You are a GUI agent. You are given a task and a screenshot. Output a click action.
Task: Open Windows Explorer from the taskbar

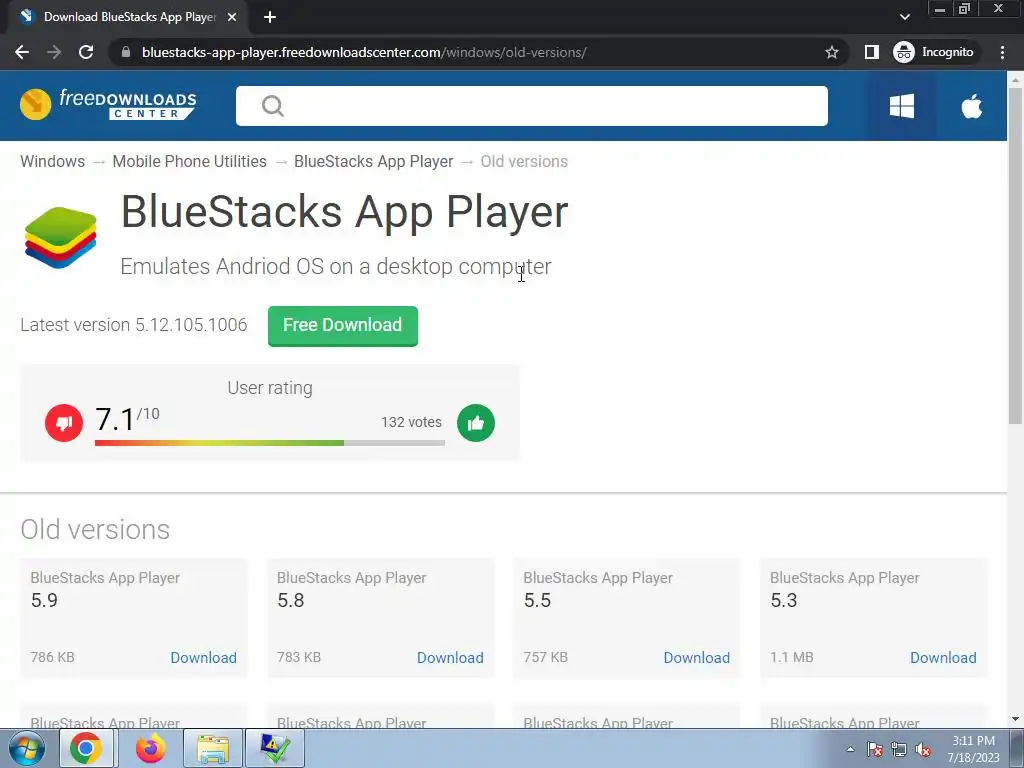tap(213, 748)
